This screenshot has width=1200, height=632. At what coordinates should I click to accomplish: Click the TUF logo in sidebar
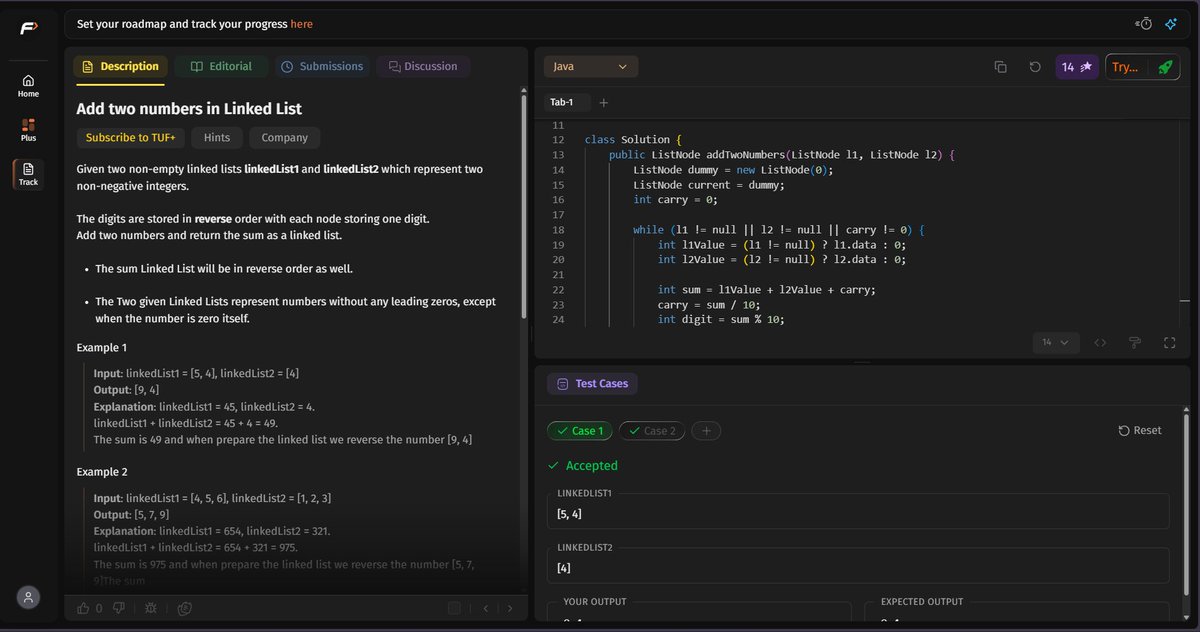point(28,28)
